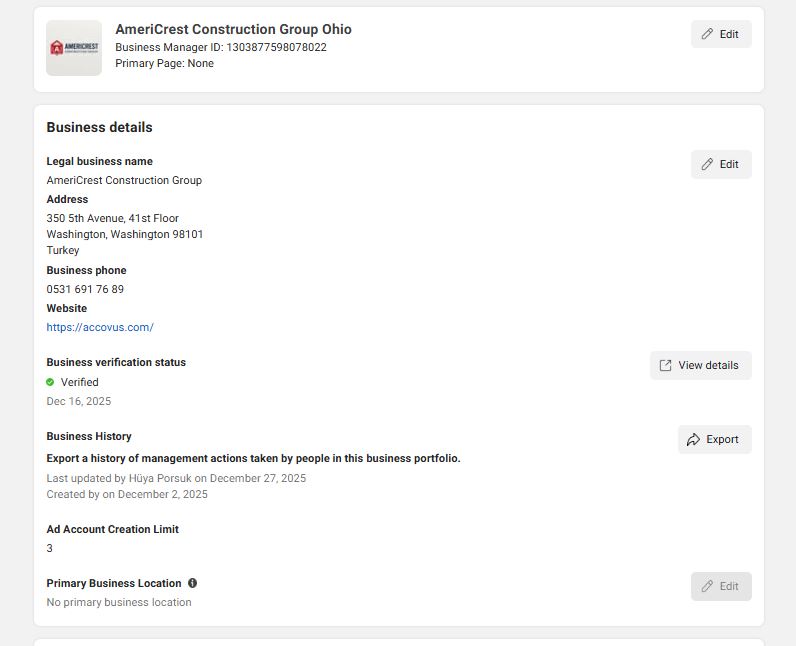Click 'AmeriCrest Construction Group Ohio' title

234,29
